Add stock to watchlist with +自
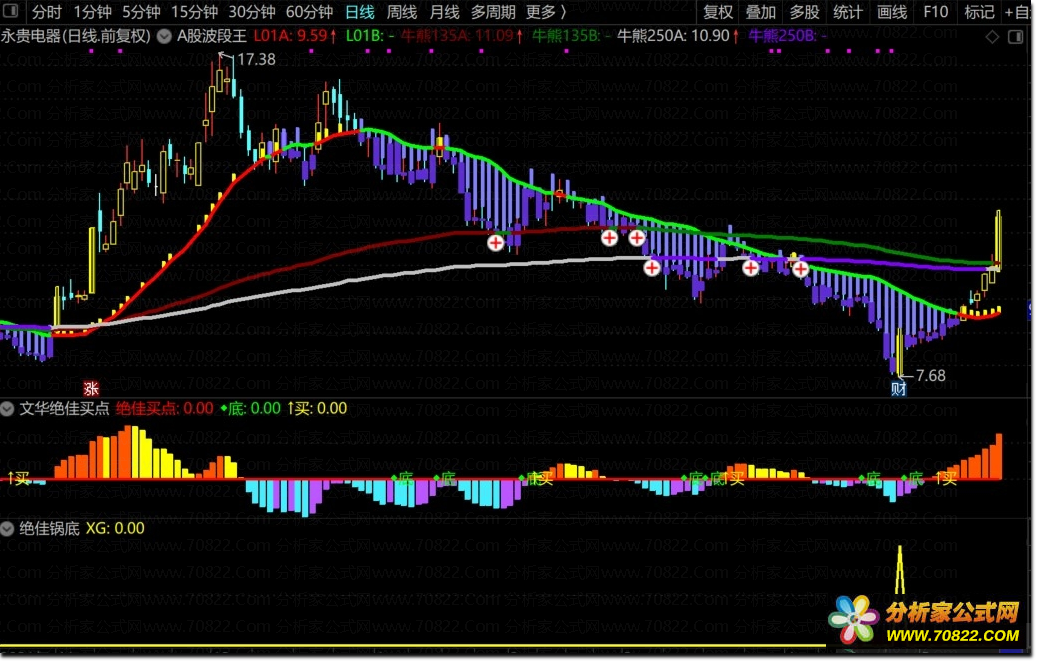Viewport: 1037px width, 661px height. coord(1017,12)
